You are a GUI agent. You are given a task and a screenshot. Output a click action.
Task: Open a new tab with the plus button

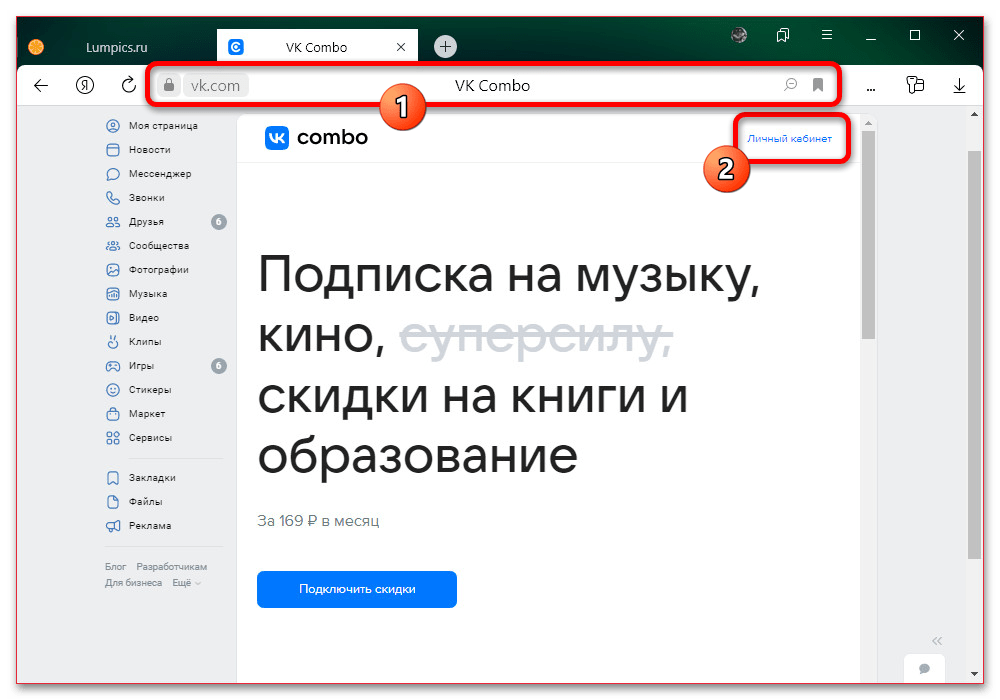(x=445, y=47)
